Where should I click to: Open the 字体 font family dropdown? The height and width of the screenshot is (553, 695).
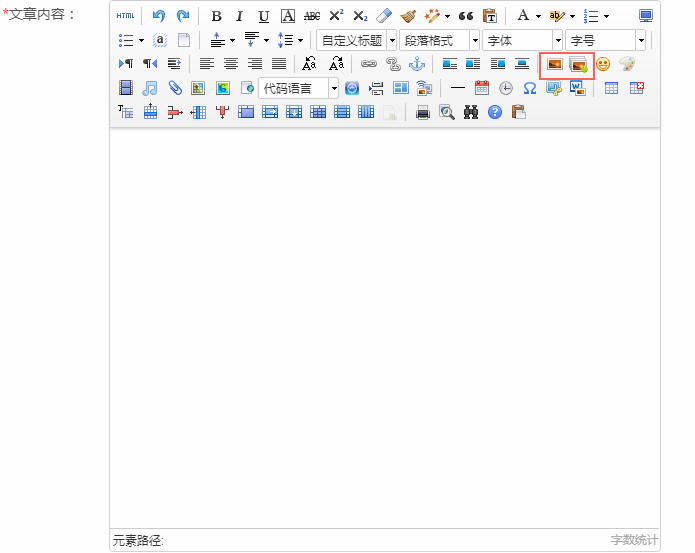coord(523,41)
